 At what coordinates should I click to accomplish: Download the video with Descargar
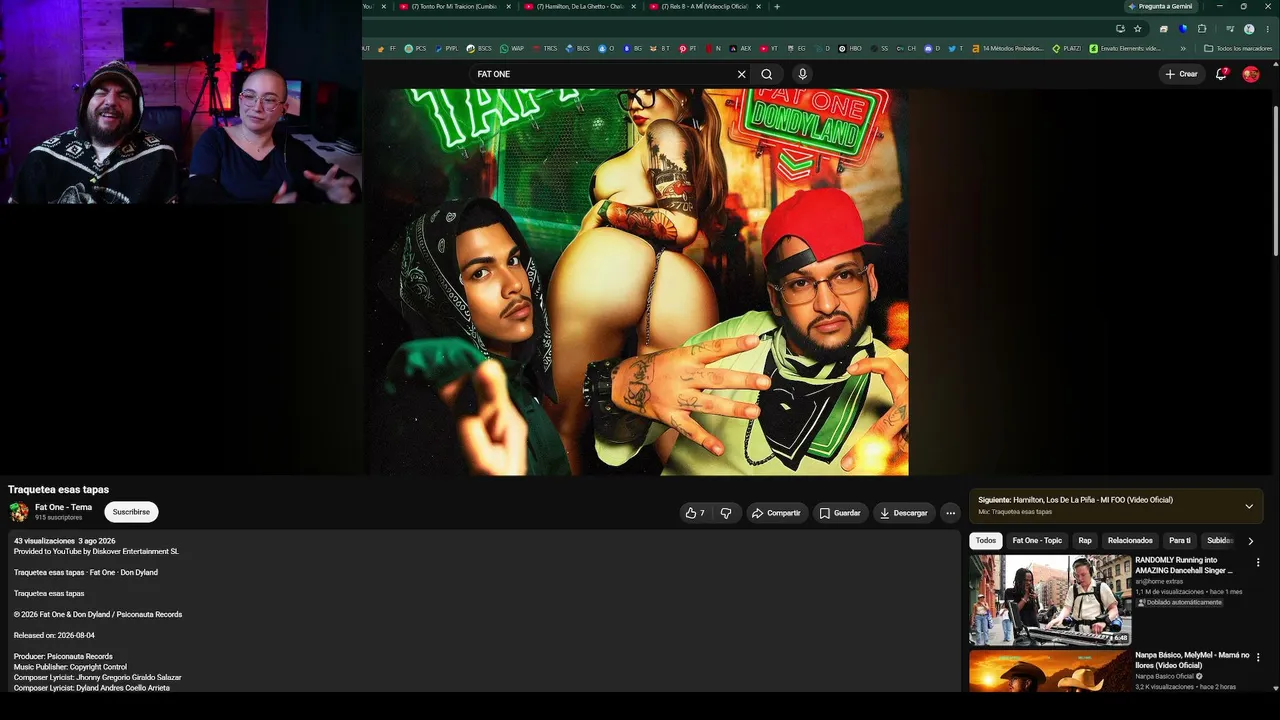[x=904, y=513]
